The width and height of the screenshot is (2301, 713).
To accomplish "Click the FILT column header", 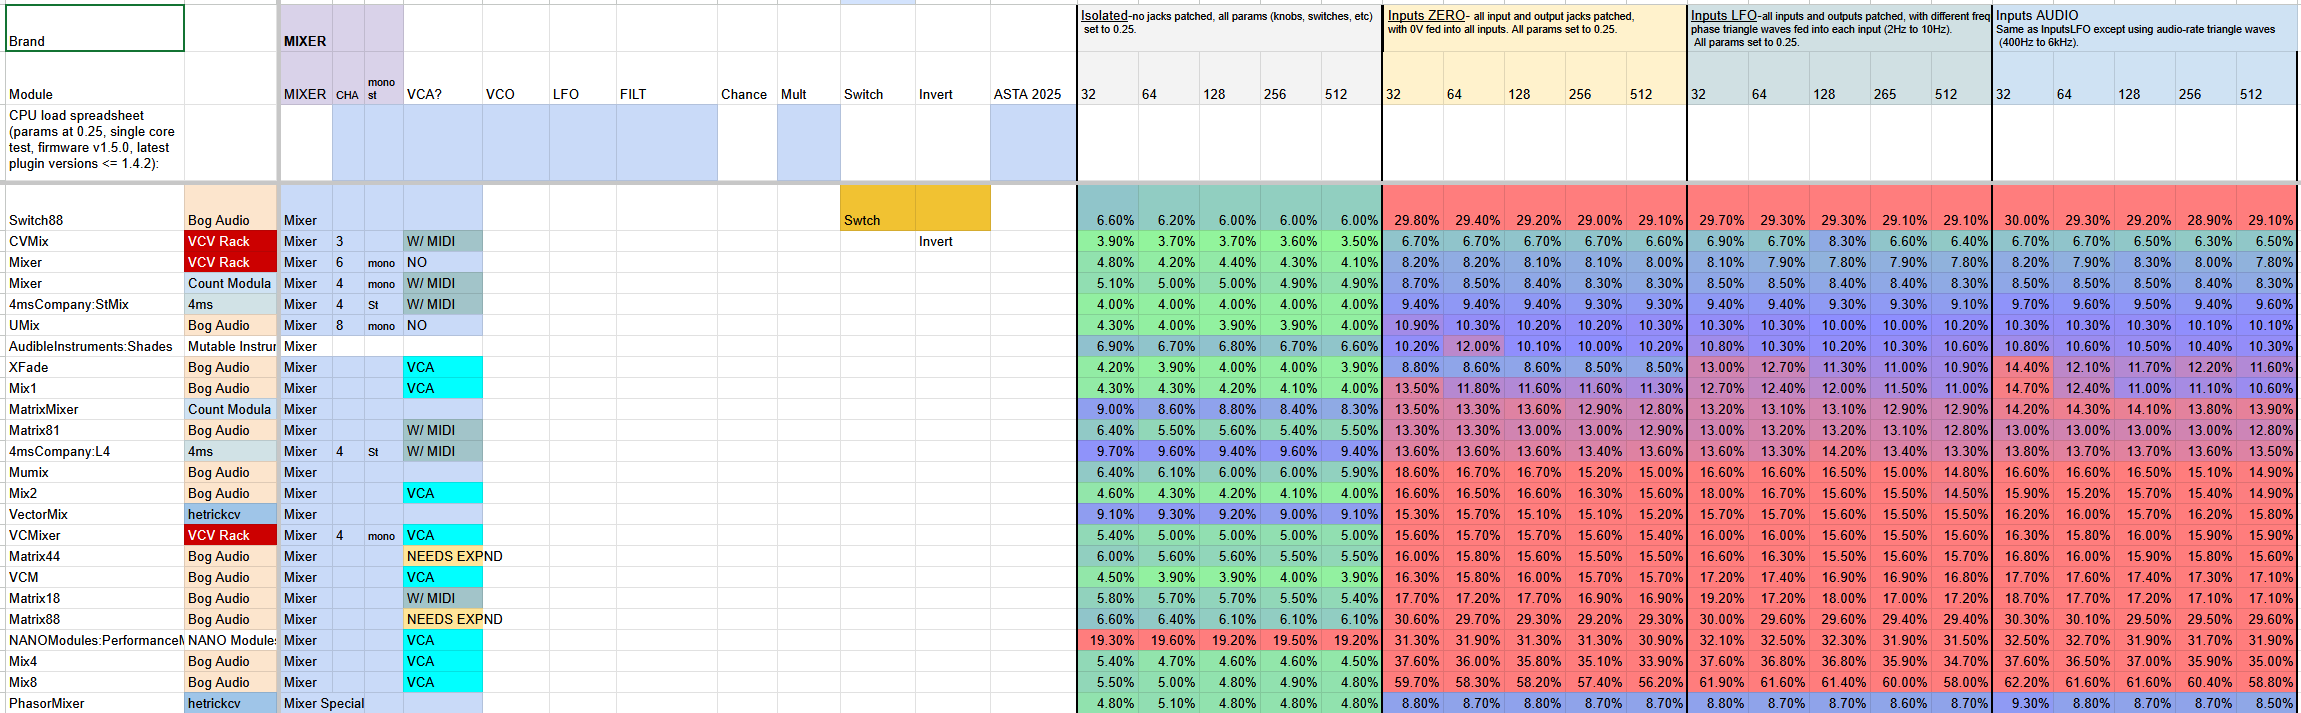I will click(x=667, y=78).
